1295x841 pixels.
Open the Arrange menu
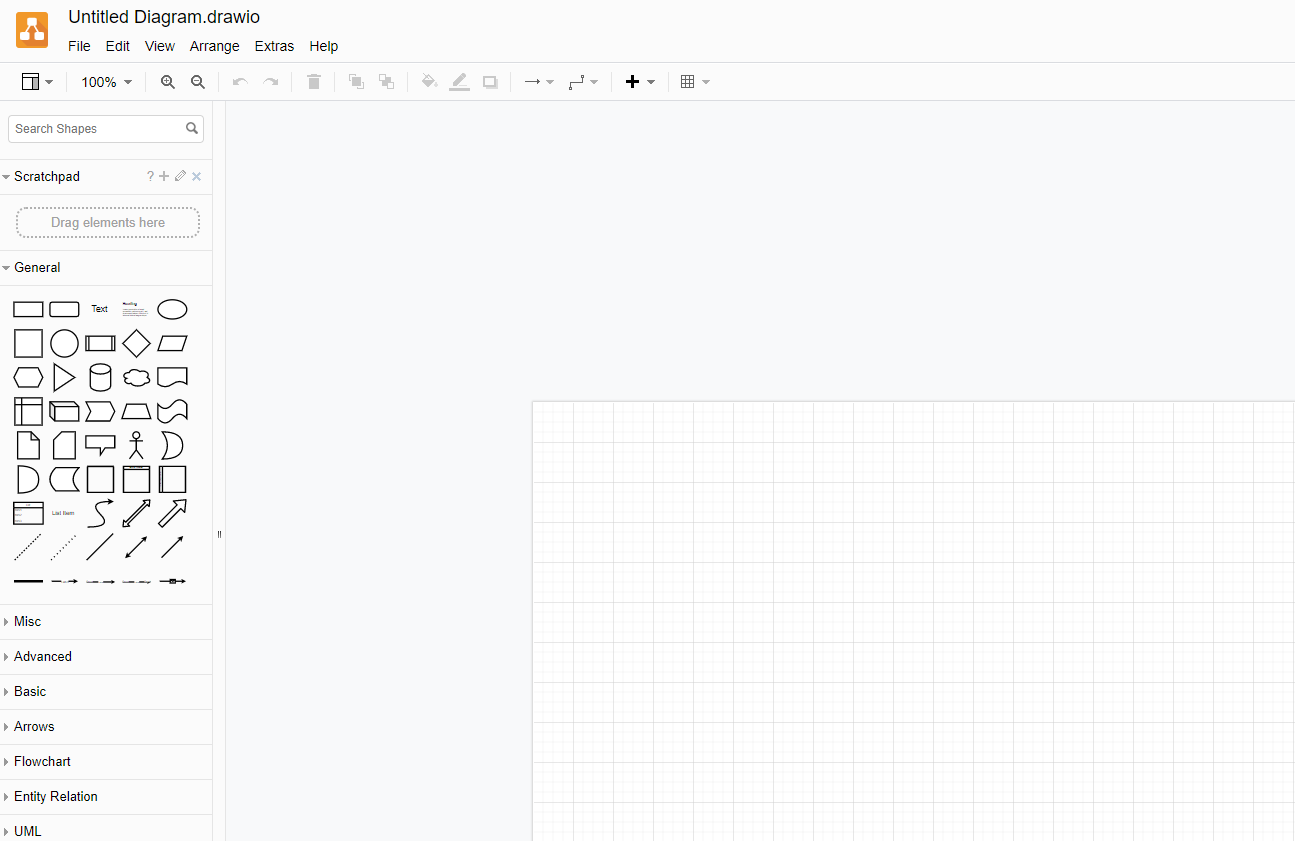click(x=214, y=46)
